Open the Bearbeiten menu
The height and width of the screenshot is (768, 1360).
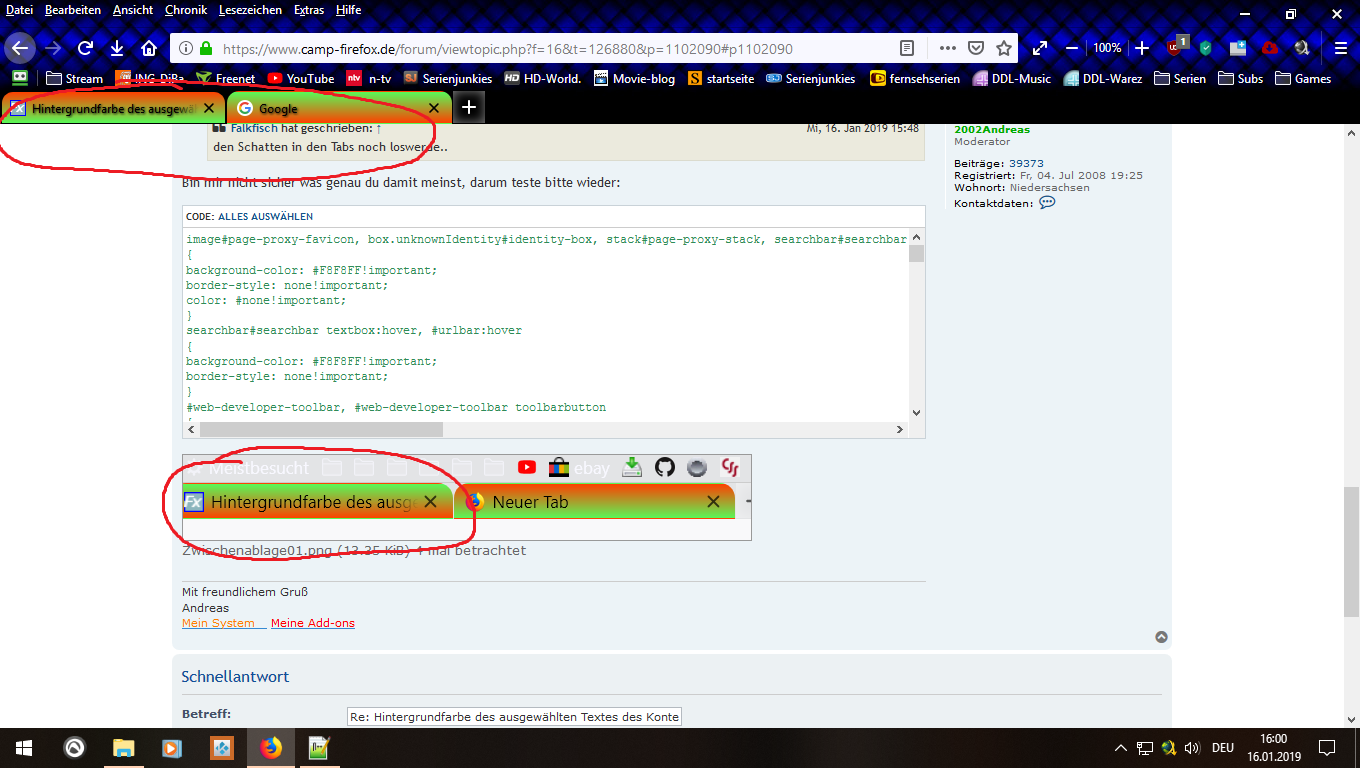click(x=71, y=10)
